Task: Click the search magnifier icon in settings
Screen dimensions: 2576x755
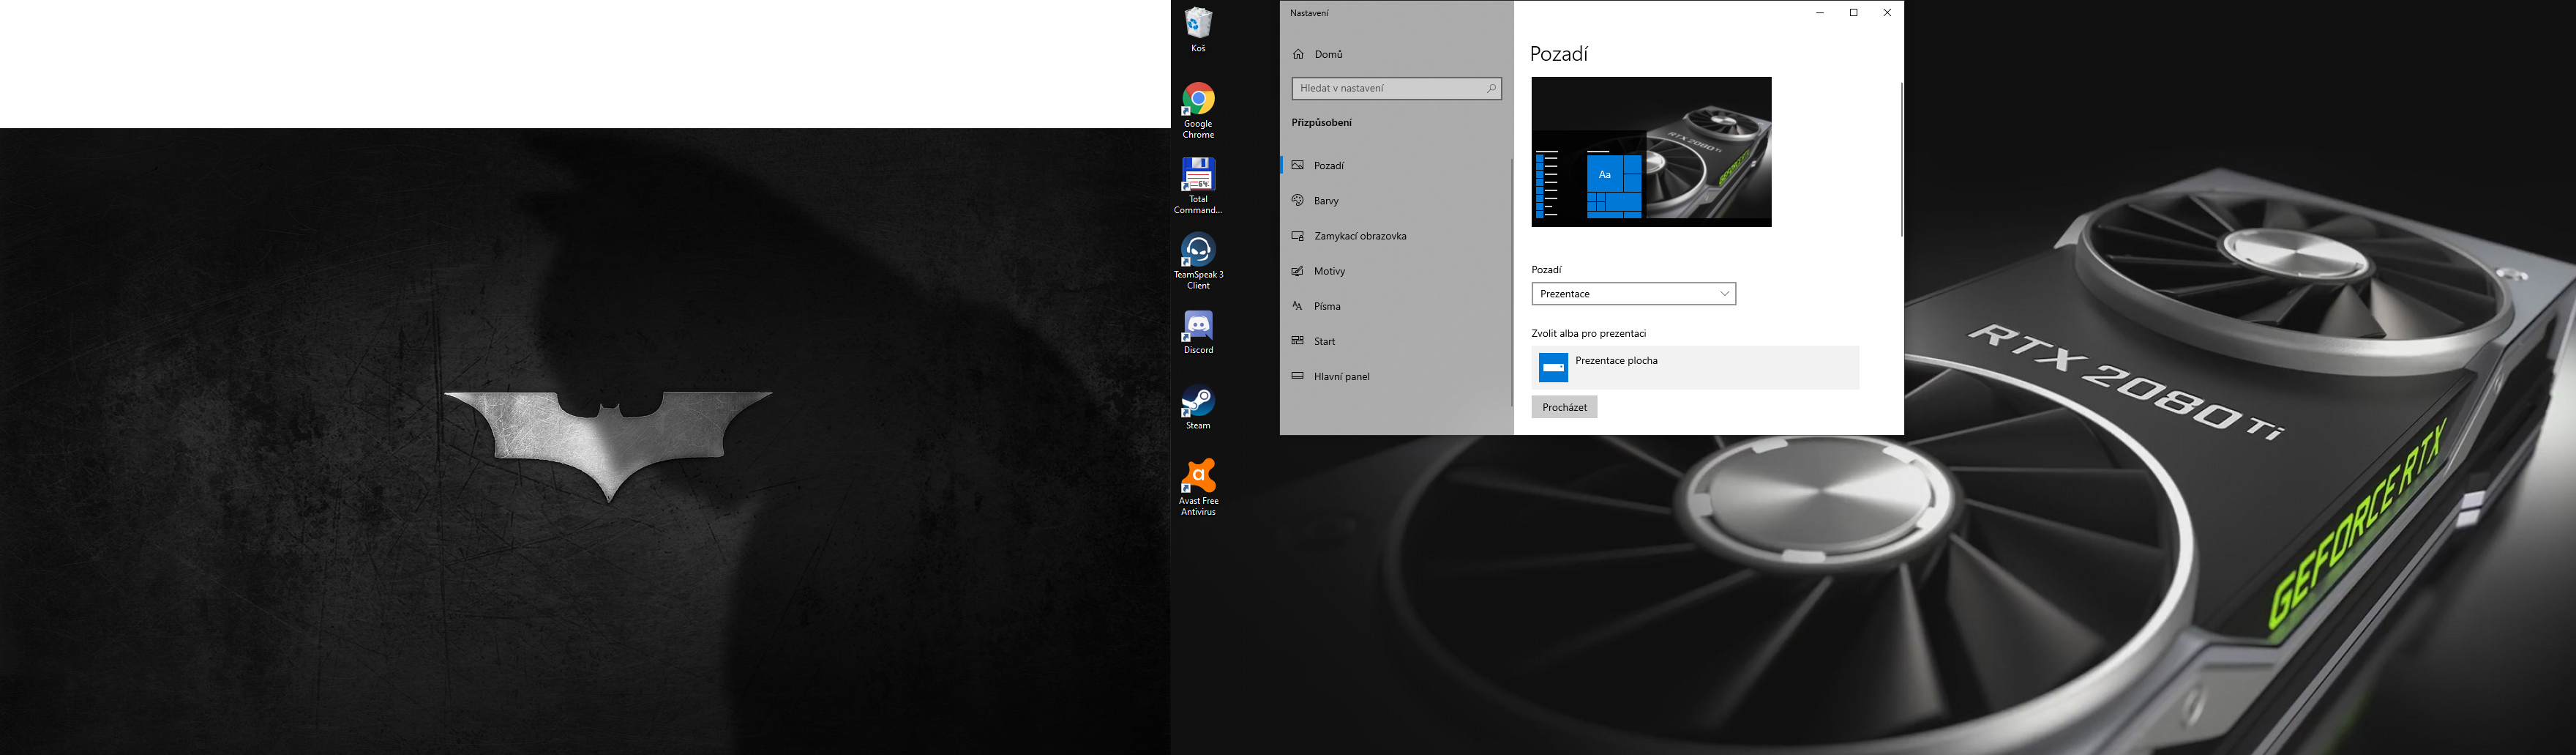Action: coord(1490,88)
